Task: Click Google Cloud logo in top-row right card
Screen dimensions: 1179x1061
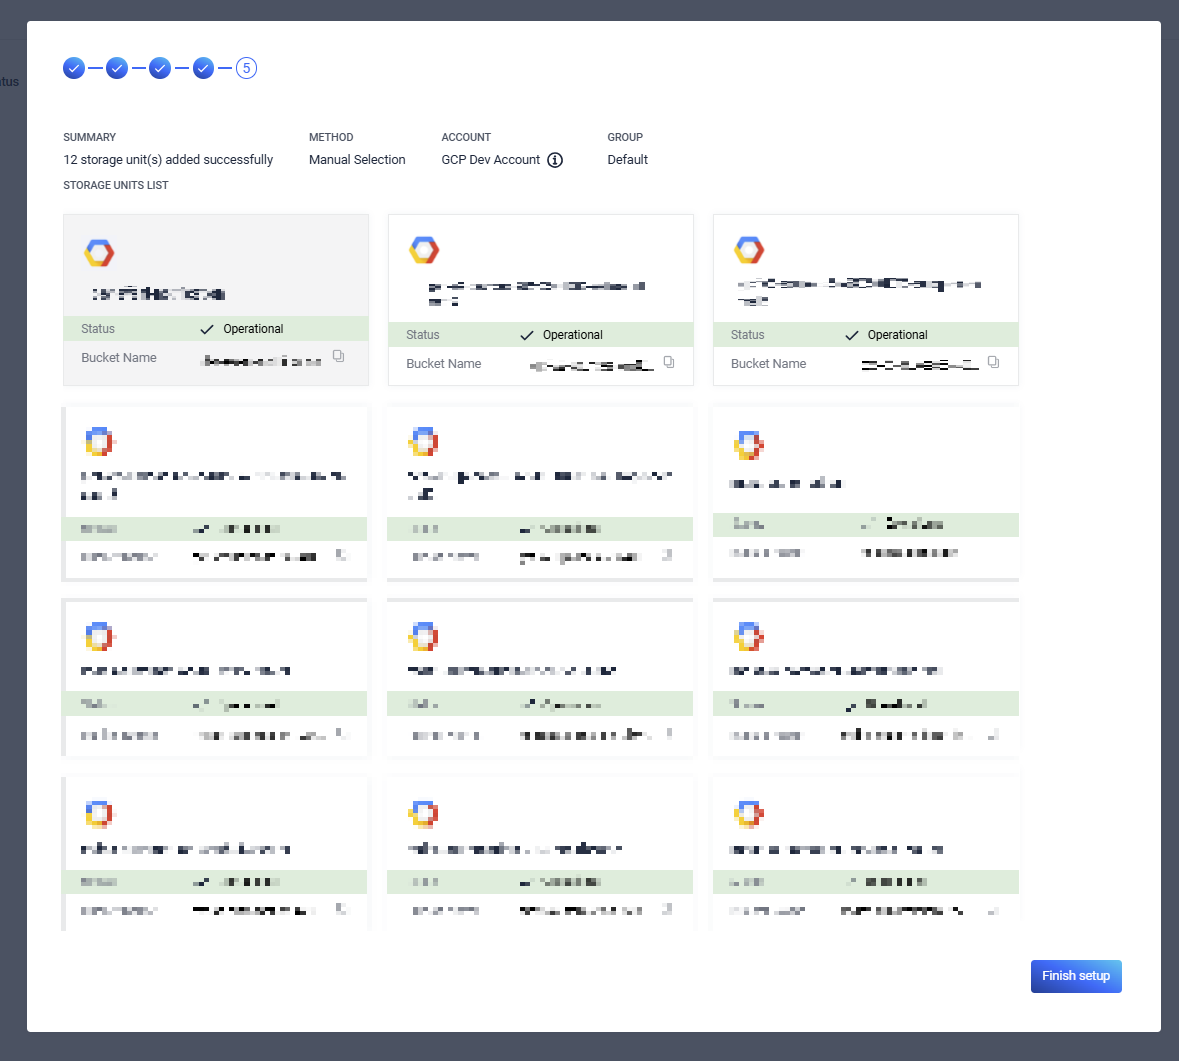Action: pyautogui.click(x=749, y=250)
